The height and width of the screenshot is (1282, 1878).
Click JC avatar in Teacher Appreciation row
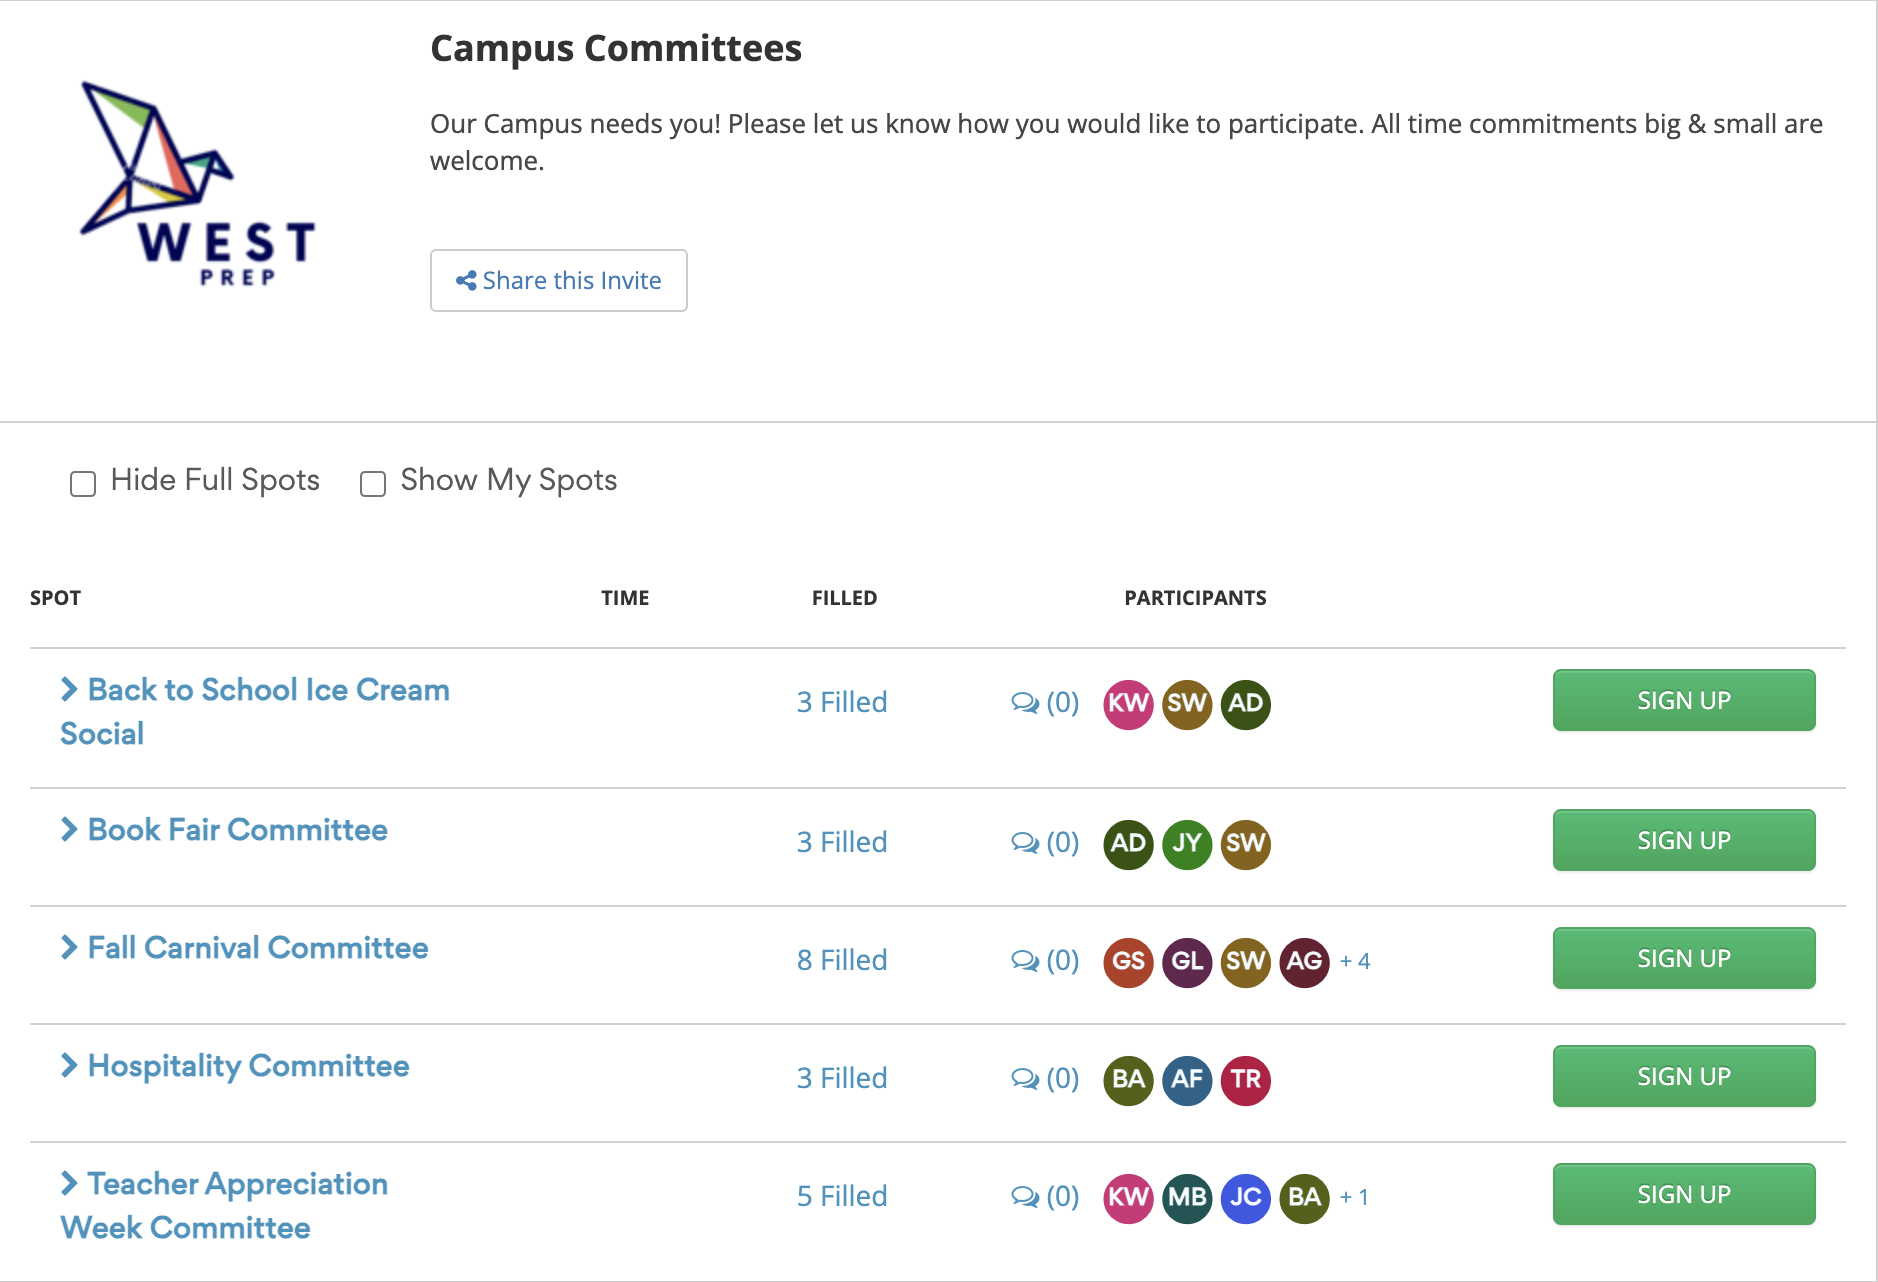click(x=1246, y=1198)
